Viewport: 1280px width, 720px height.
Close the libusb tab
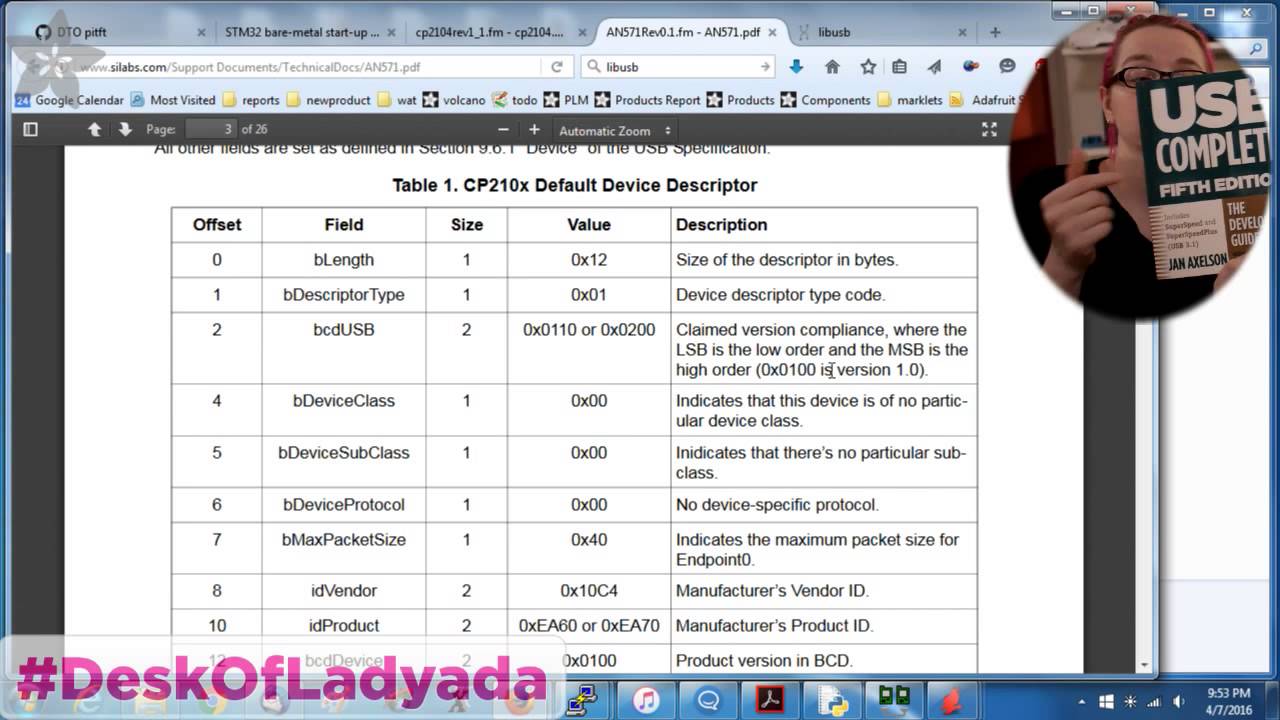coord(962,32)
